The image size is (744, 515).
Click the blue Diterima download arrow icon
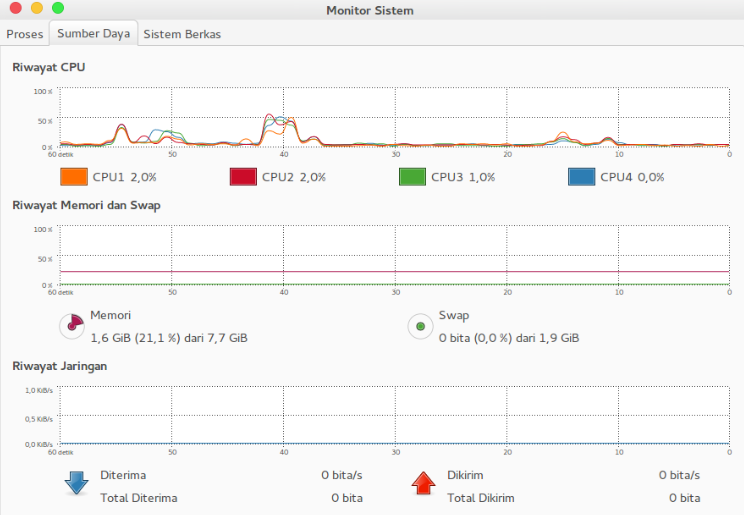tap(76, 483)
